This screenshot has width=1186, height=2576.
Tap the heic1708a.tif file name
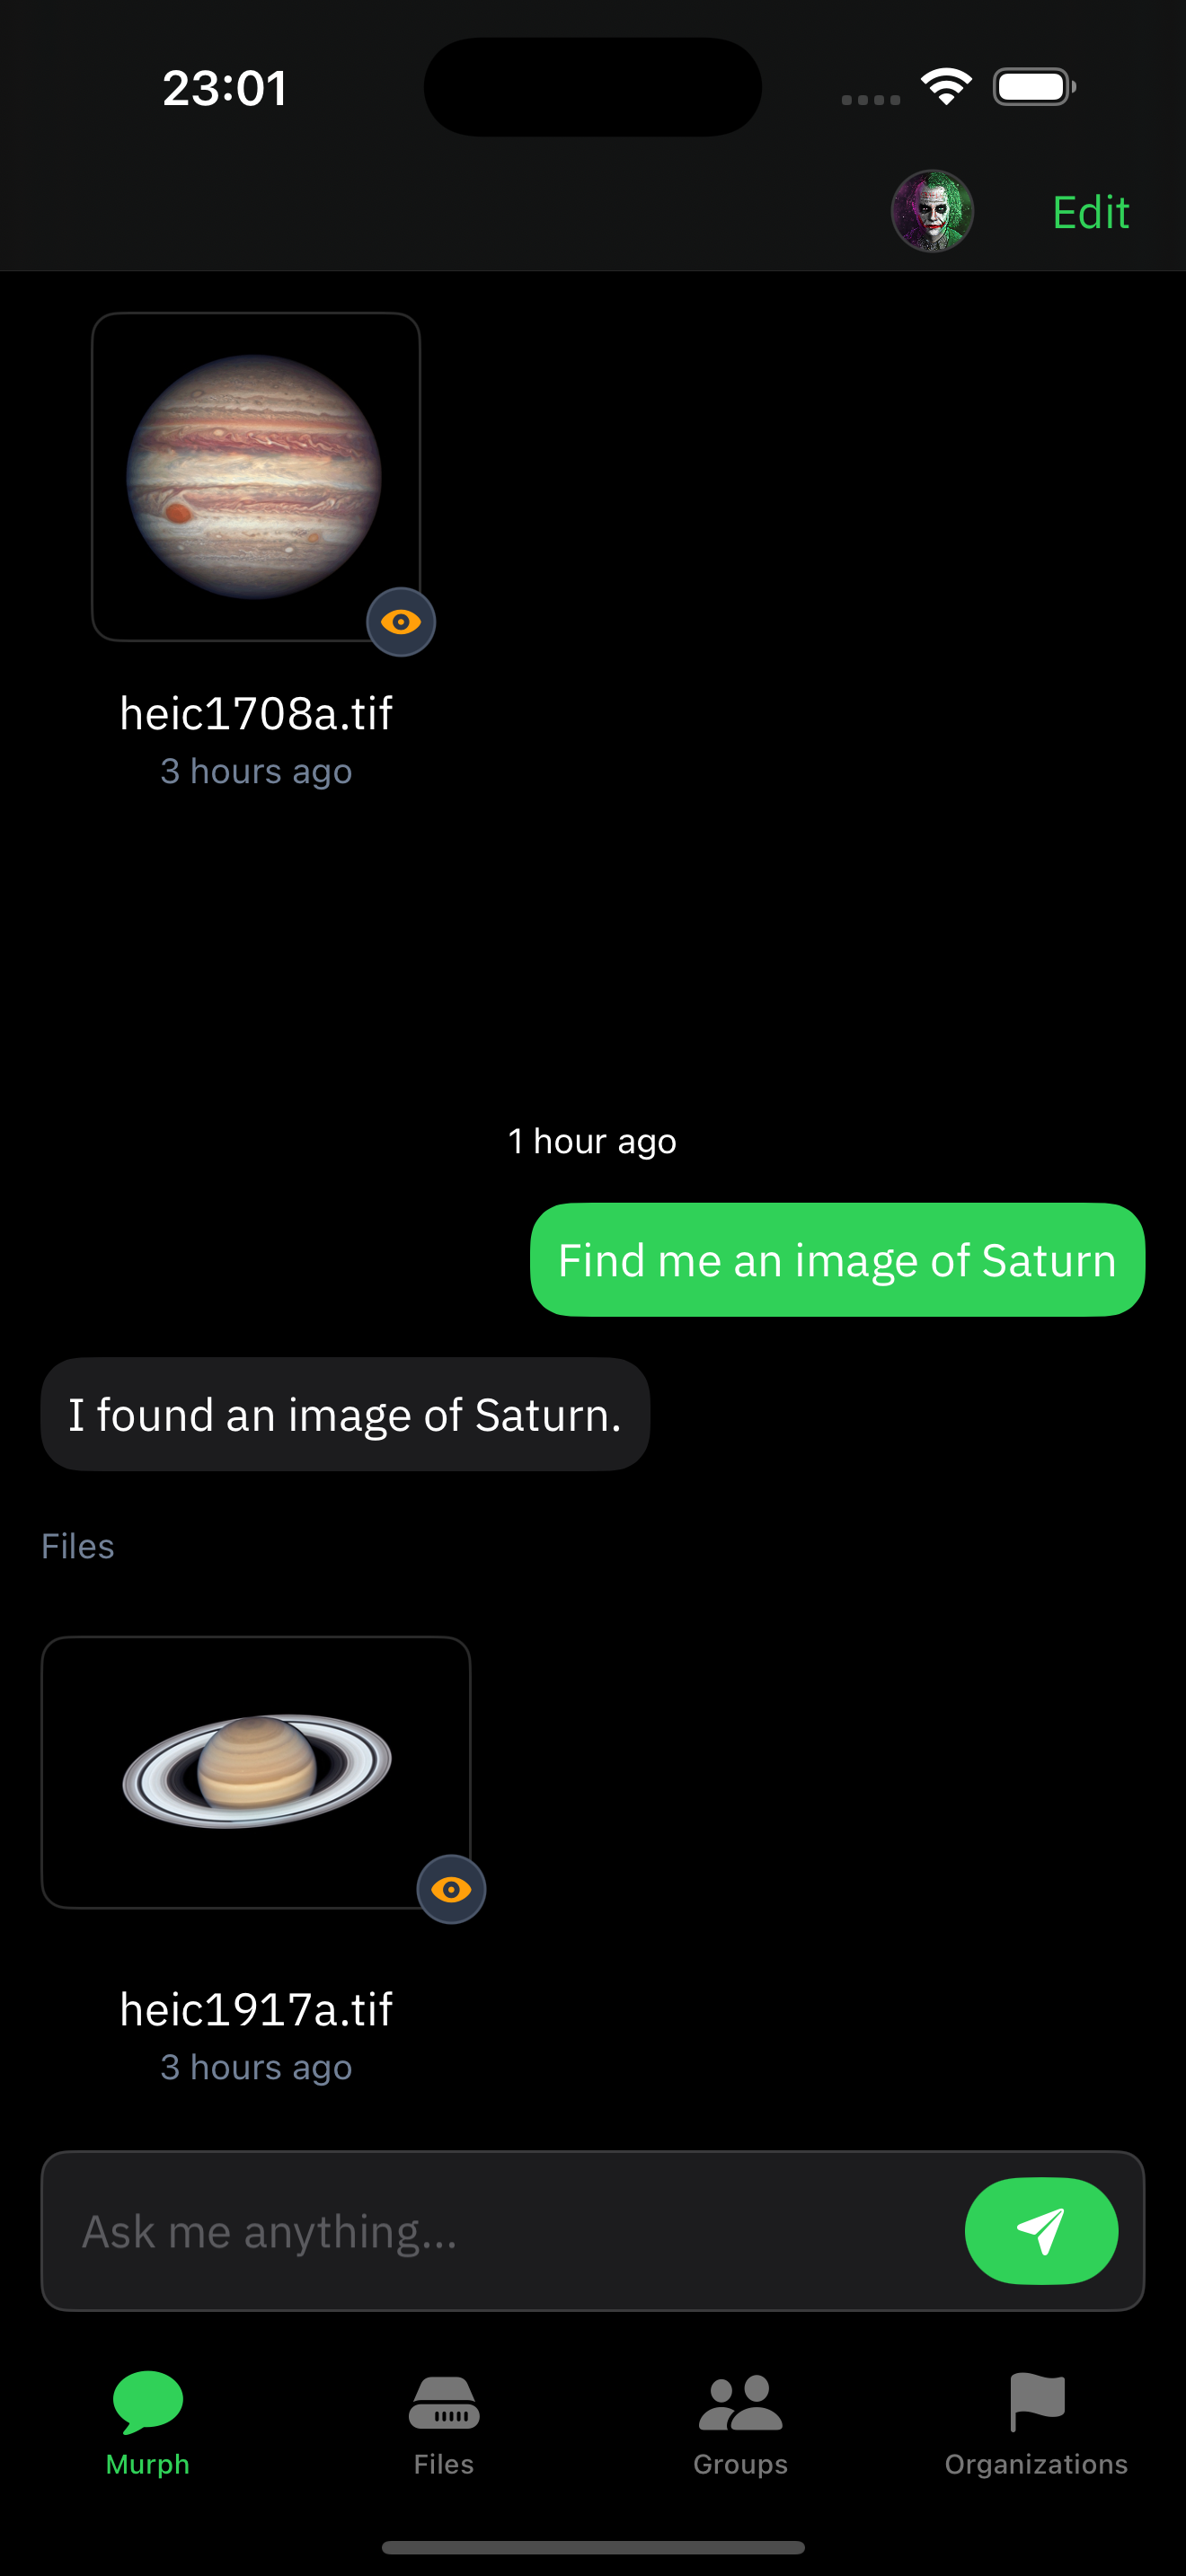(x=256, y=714)
